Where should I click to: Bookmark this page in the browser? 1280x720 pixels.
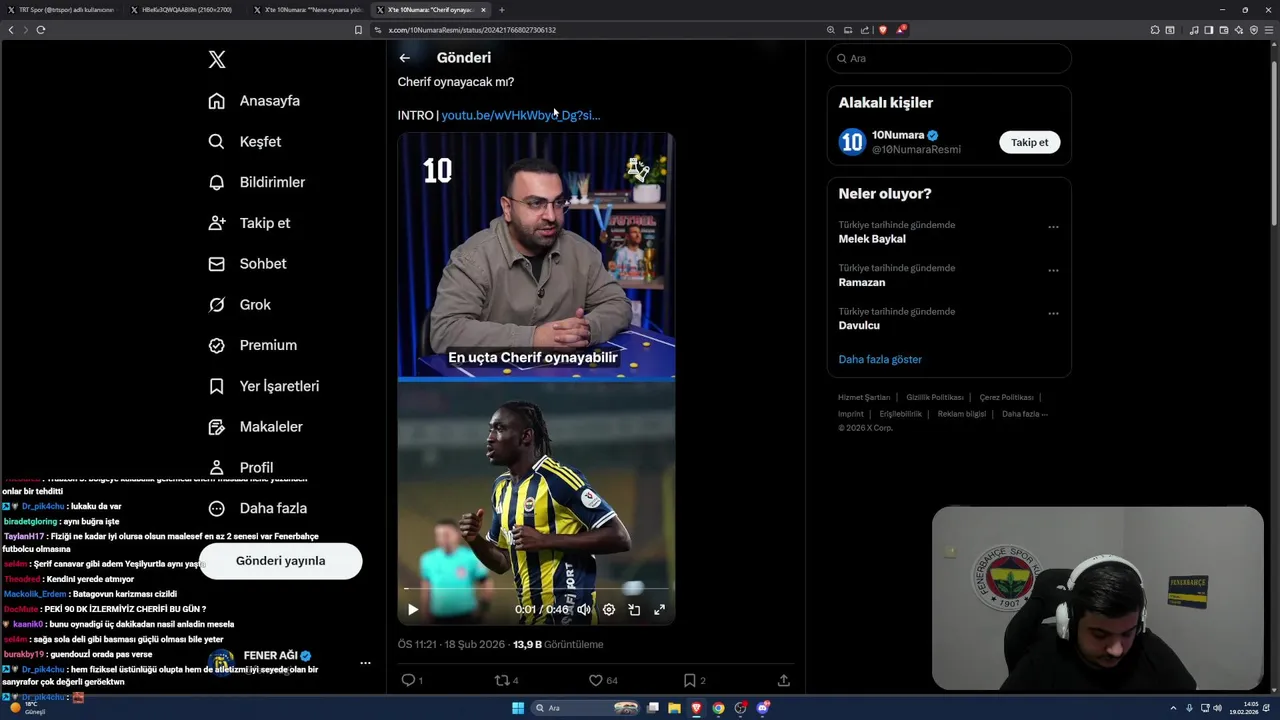coord(358,30)
